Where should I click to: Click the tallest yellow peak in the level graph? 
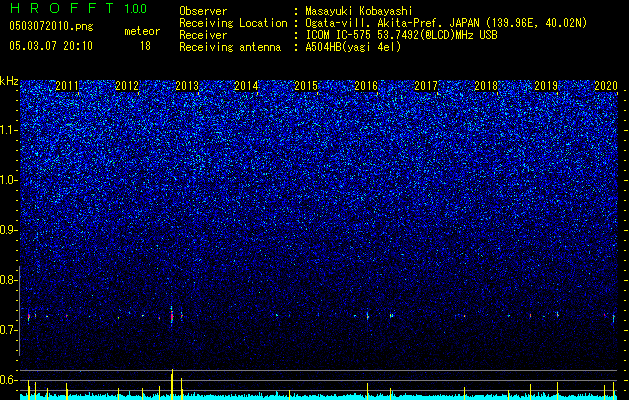click(172, 384)
